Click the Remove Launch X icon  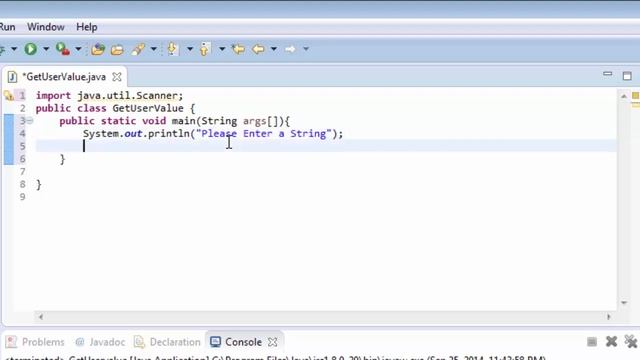click(x=611, y=341)
